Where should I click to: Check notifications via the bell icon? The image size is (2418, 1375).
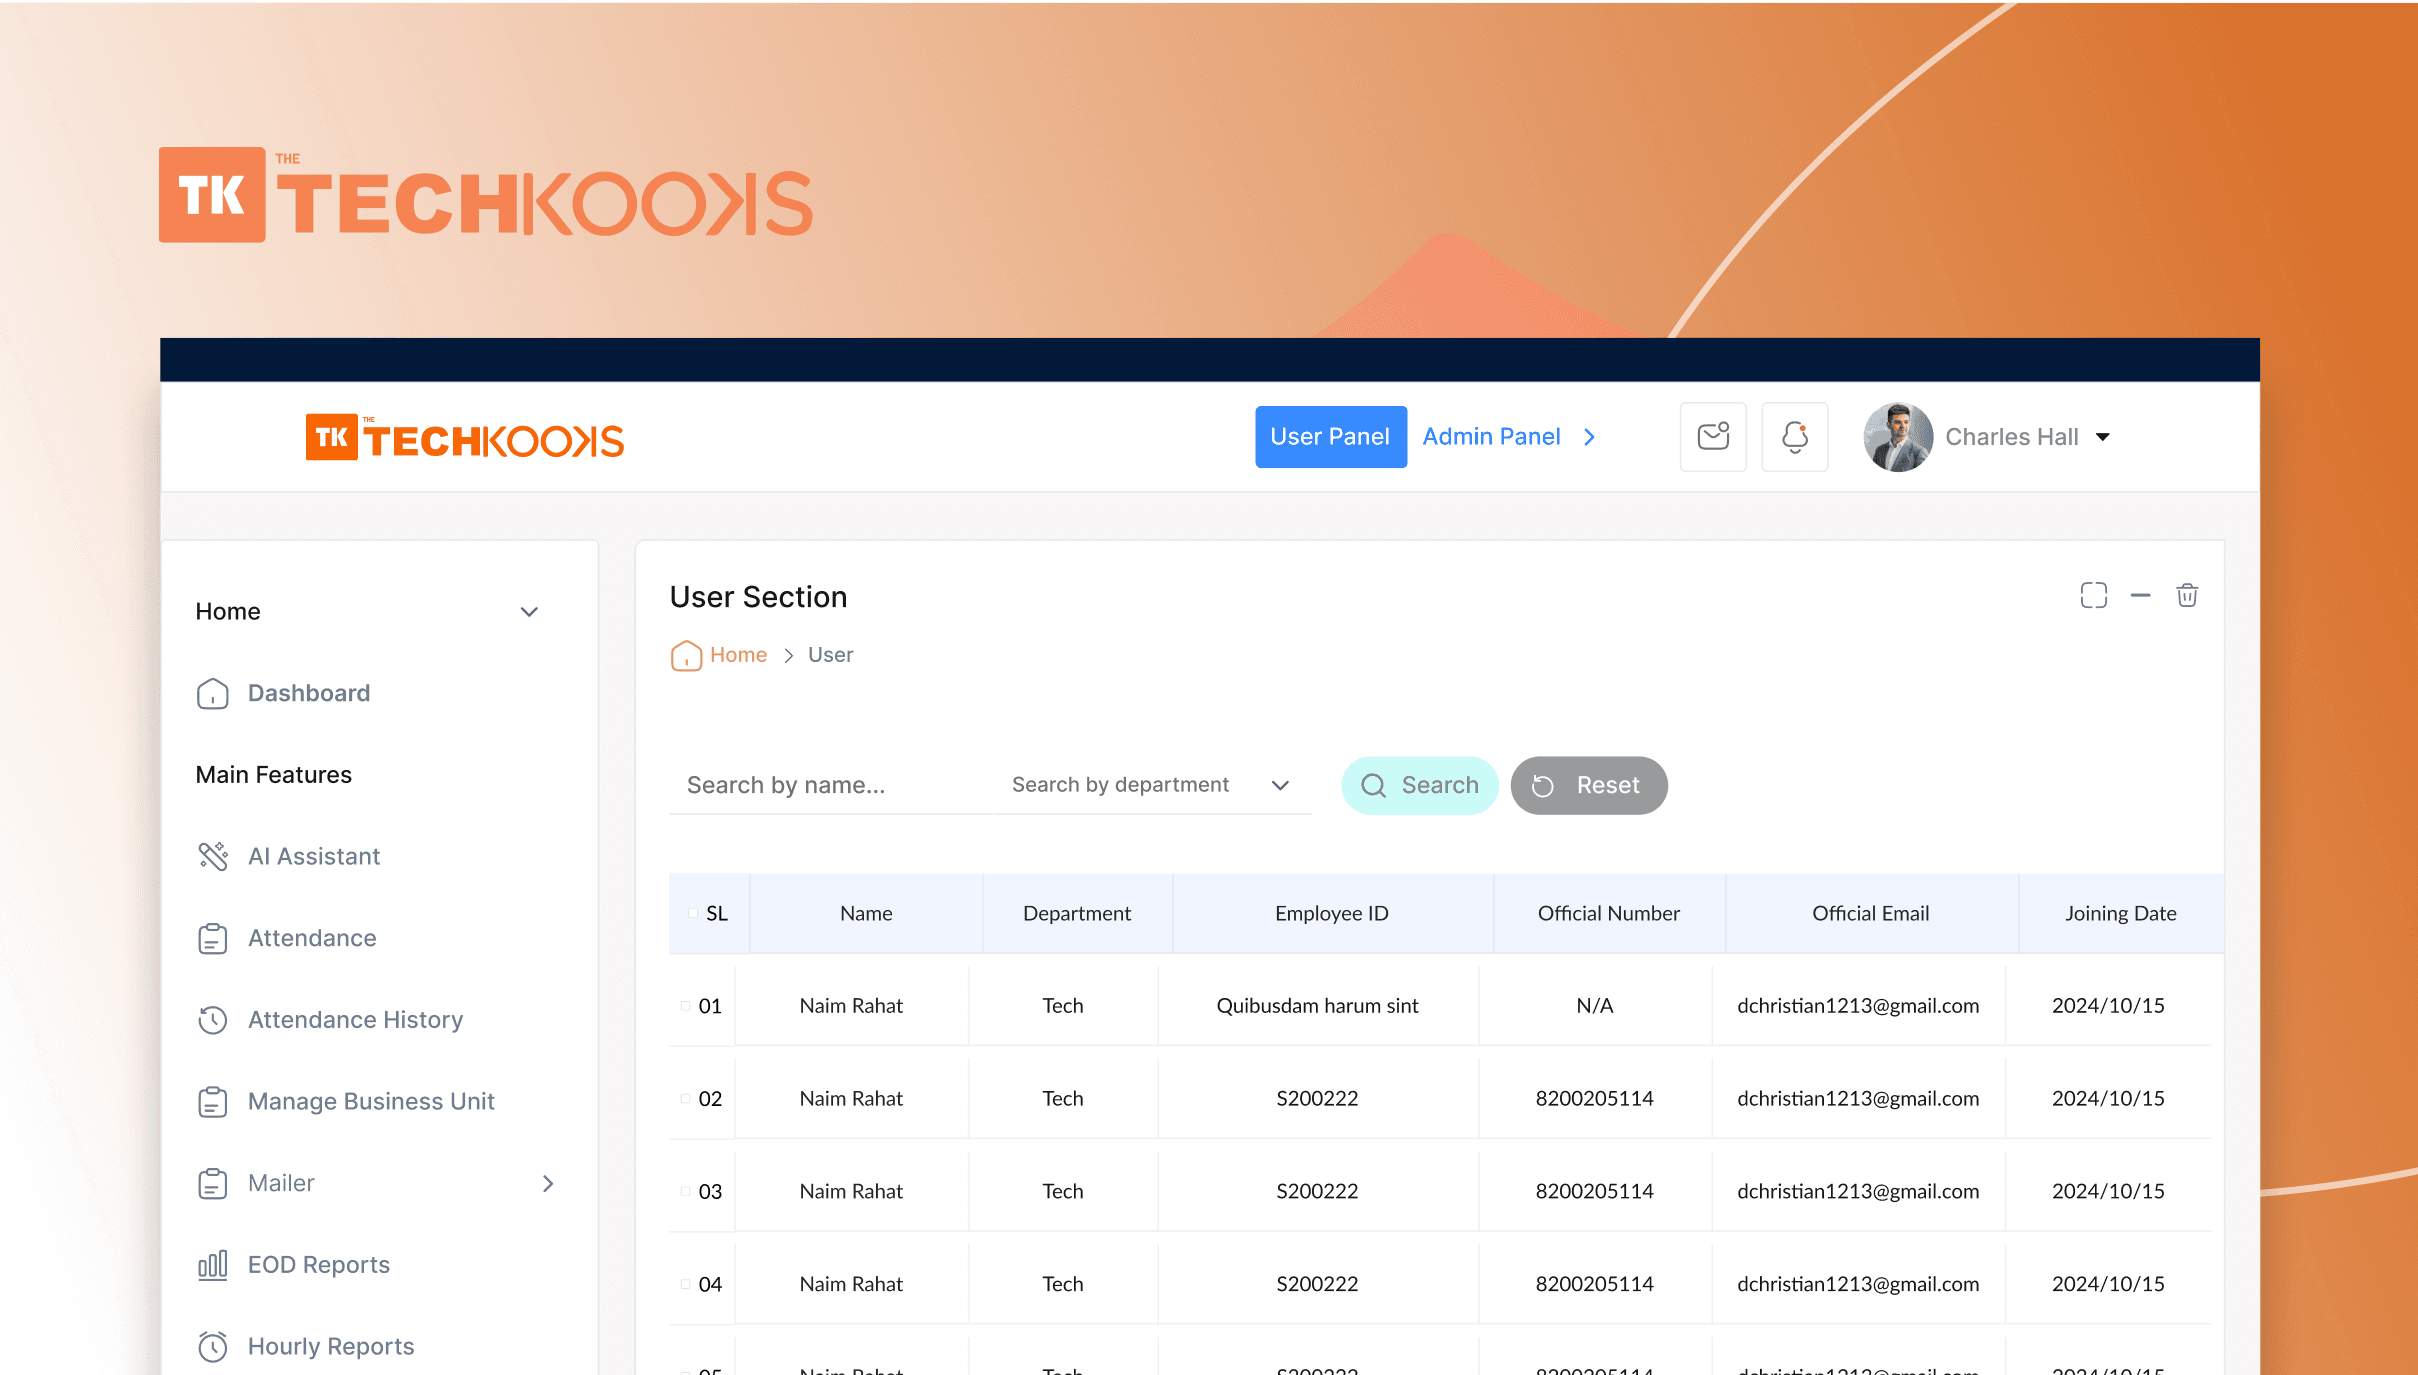coord(1794,436)
